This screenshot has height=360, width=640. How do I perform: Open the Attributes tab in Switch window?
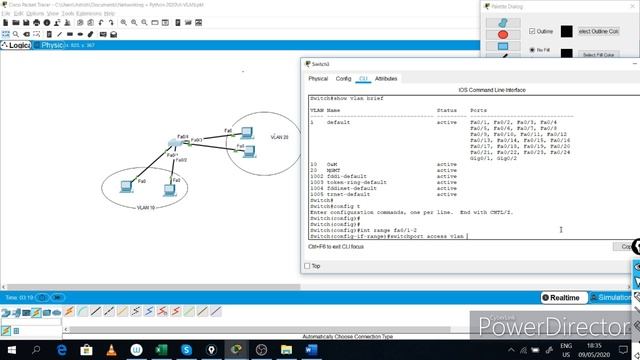pos(386,78)
